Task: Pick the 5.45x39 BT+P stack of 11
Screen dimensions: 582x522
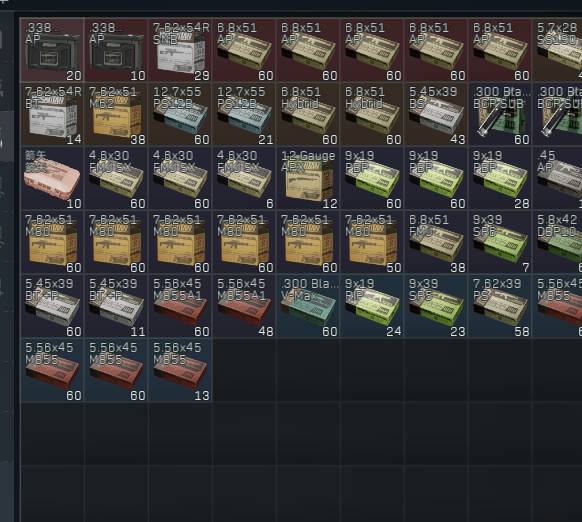Action: click(117, 306)
